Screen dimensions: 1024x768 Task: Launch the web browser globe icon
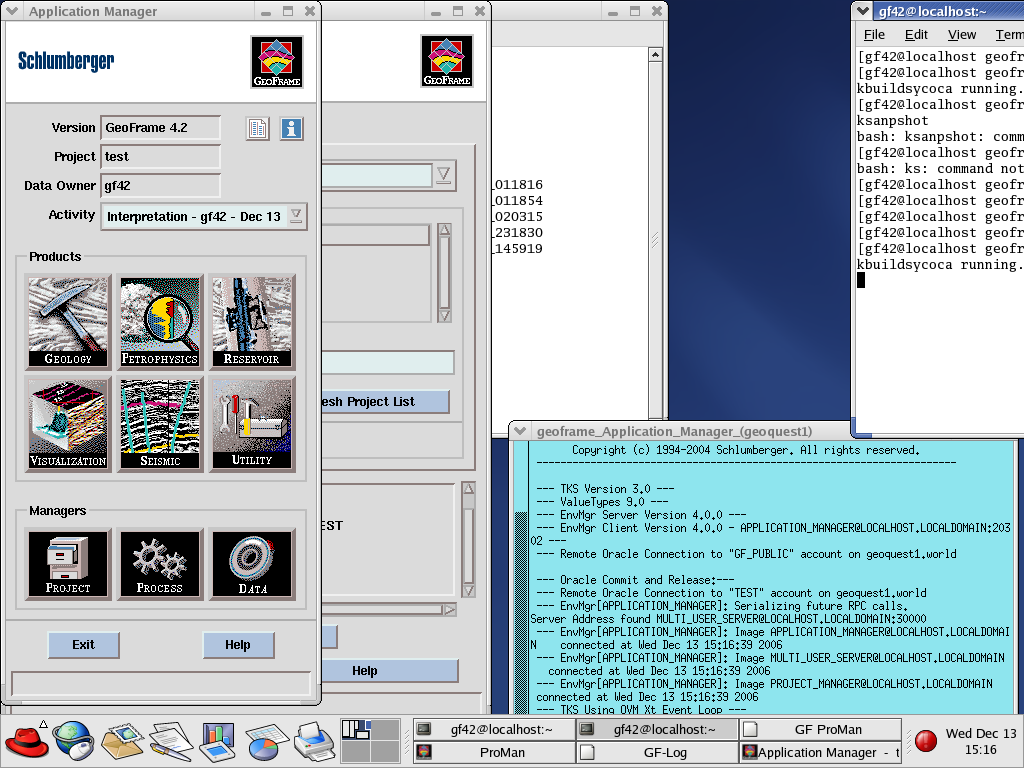coord(73,741)
